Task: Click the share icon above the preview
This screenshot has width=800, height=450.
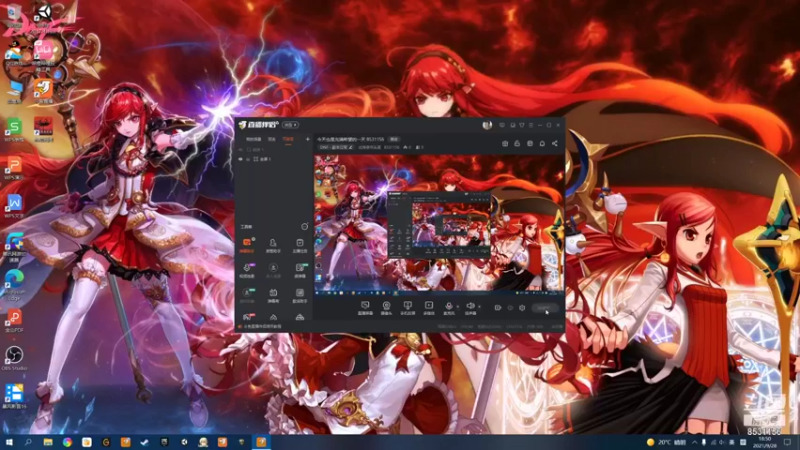Action: click(x=555, y=144)
